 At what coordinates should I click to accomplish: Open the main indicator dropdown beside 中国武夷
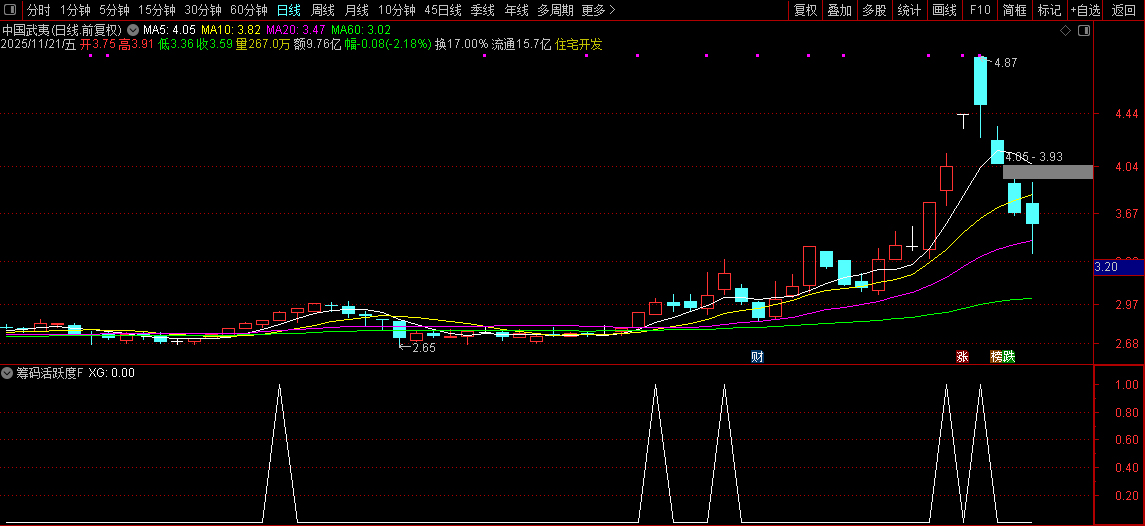pyautogui.click(x=132, y=30)
